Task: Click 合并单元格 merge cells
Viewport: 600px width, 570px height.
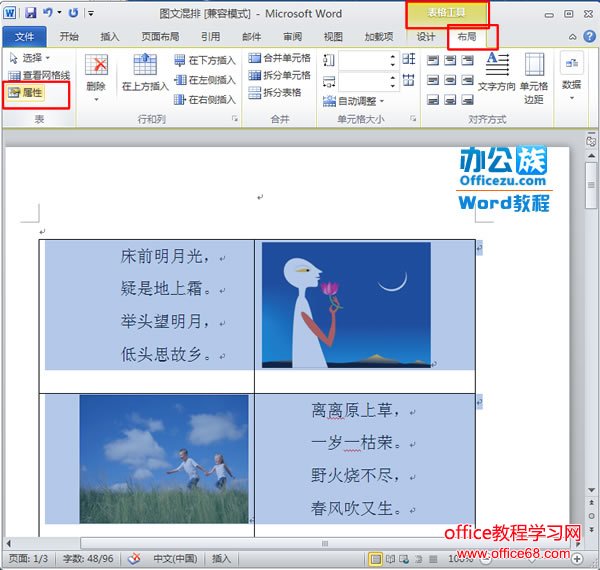Action: click(279, 58)
